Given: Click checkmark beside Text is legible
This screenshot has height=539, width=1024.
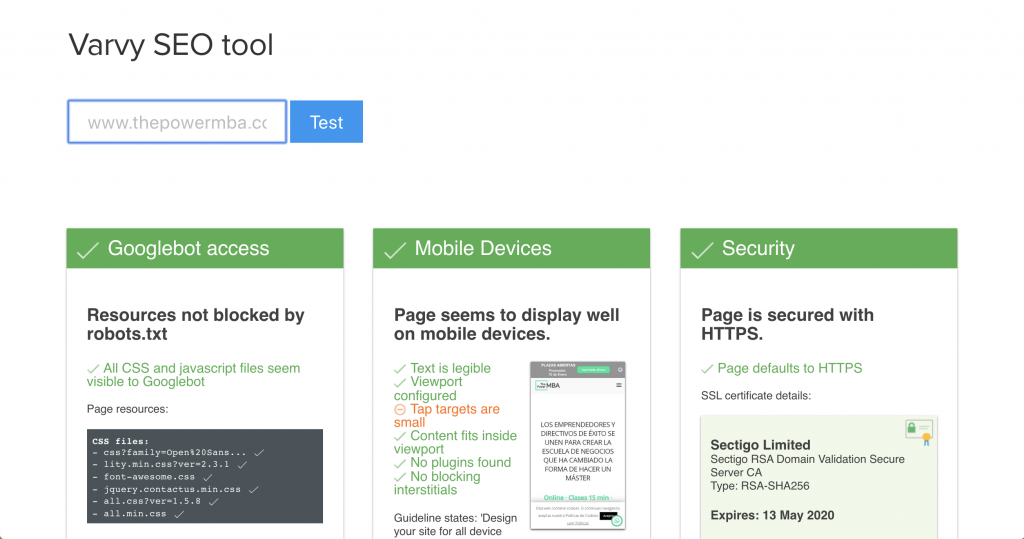Looking at the screenshot, I should 400,369.
